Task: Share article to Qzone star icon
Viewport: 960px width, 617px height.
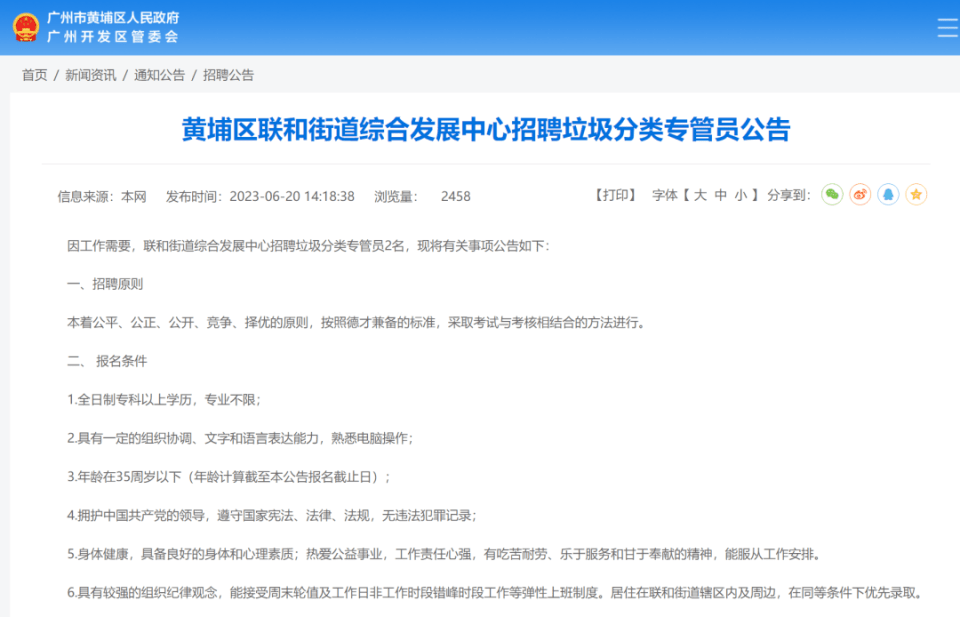Action: (x=917, y=195)
